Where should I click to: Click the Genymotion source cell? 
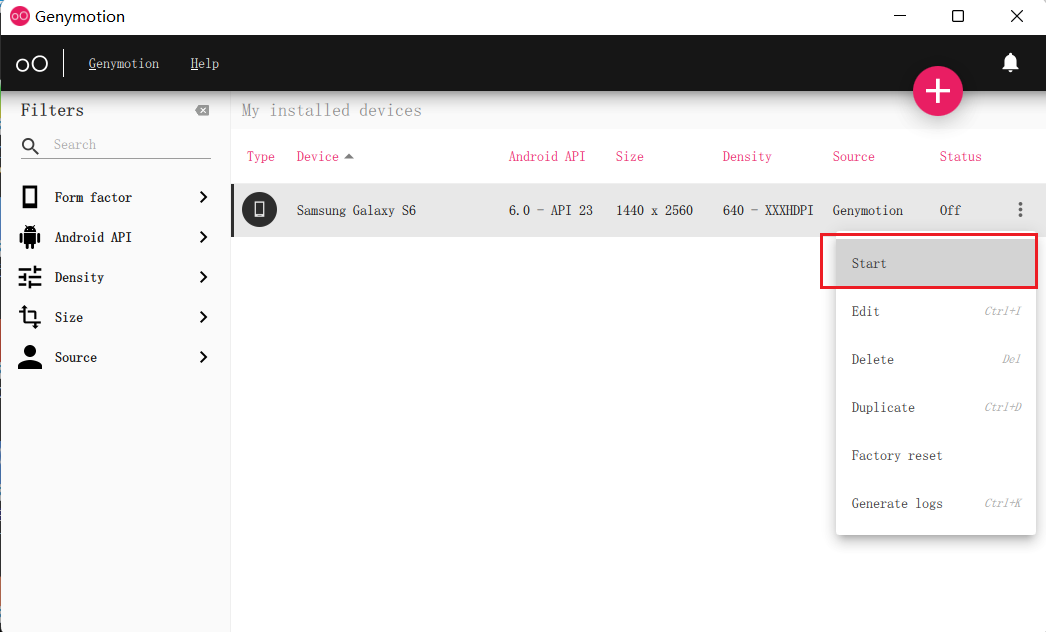coord(868,210)
